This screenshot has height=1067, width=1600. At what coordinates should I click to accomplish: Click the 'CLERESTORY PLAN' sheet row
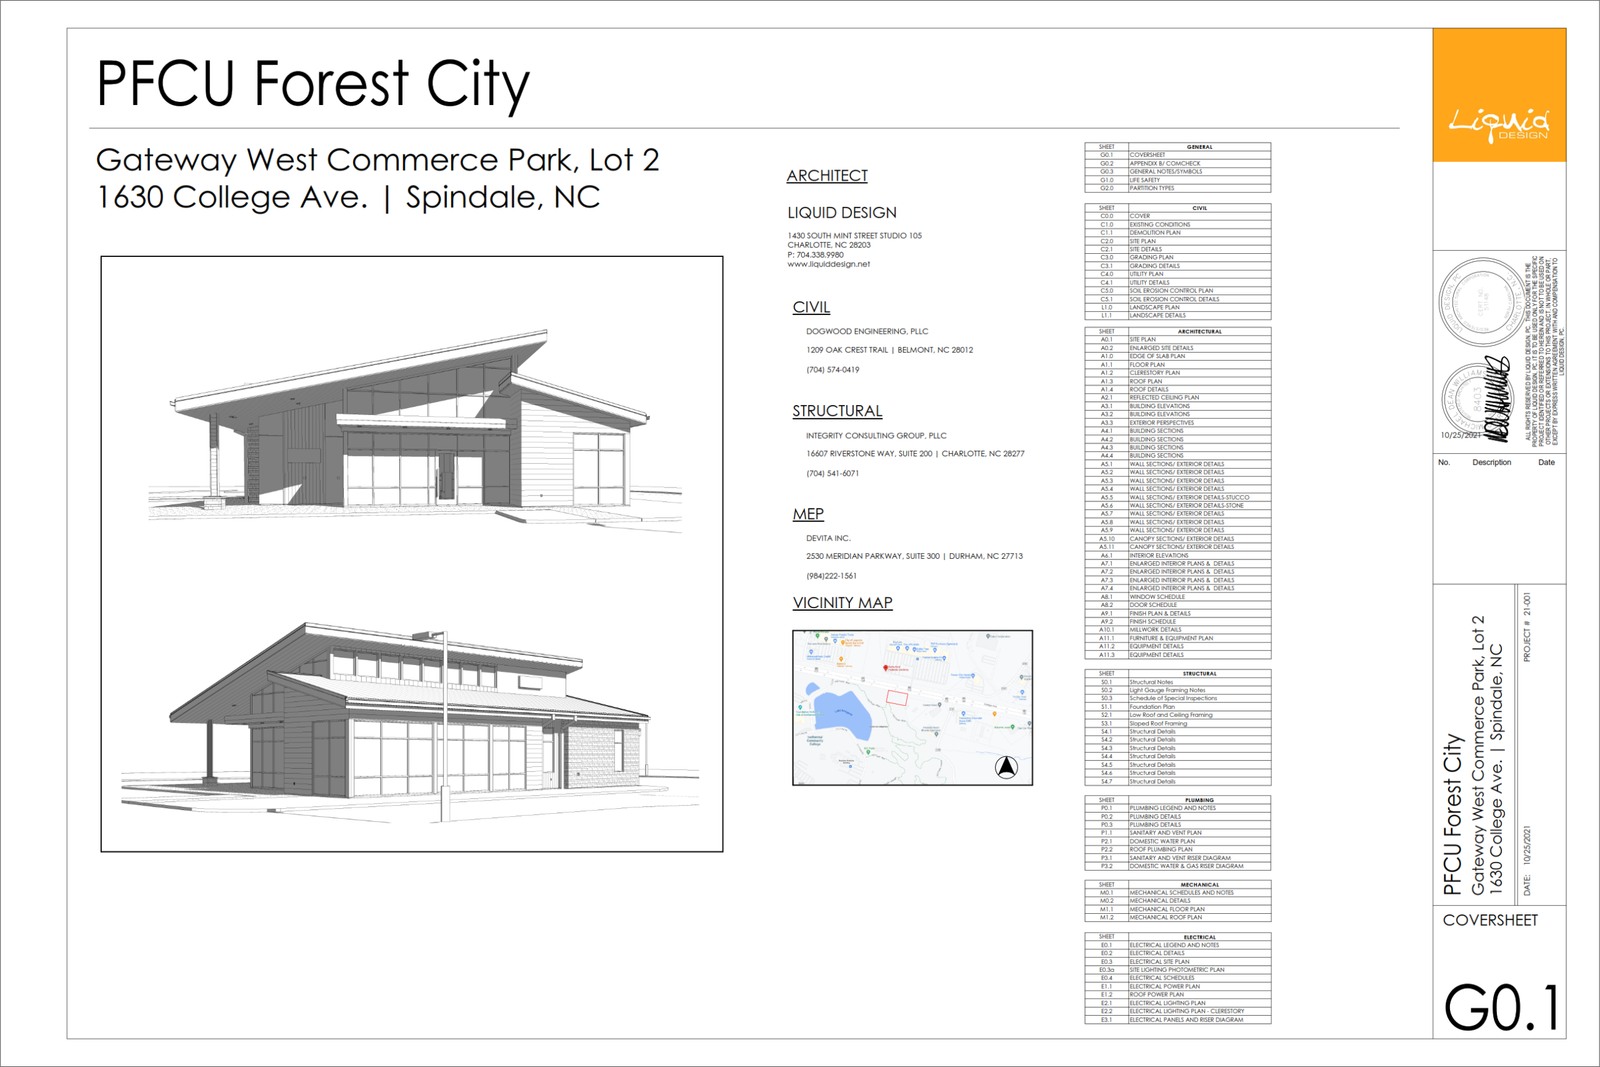coord(1178,373)
